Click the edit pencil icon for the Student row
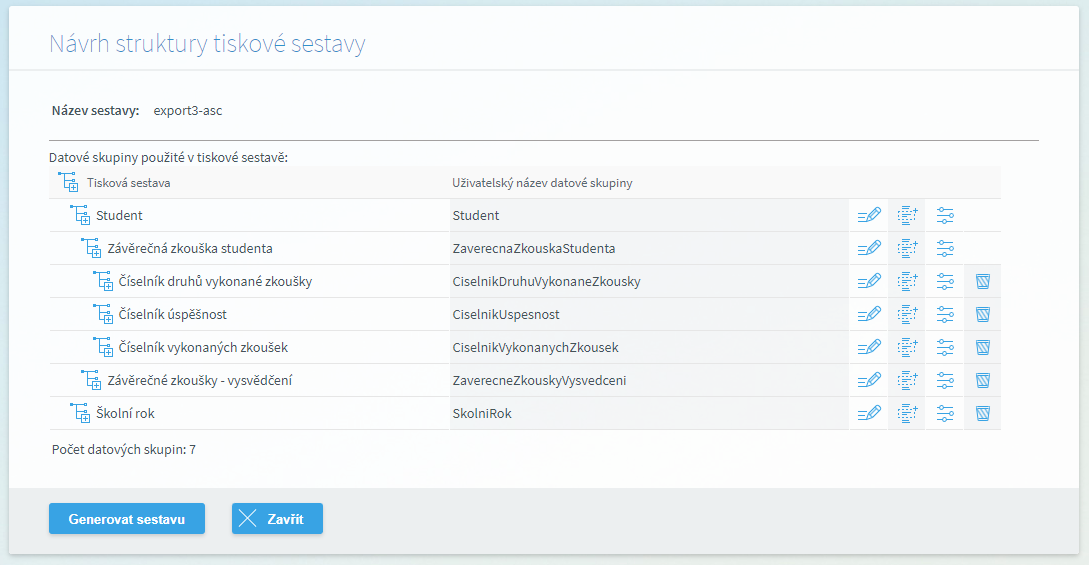Viewport: 1089px width, 565px height. tap(869, 215)
